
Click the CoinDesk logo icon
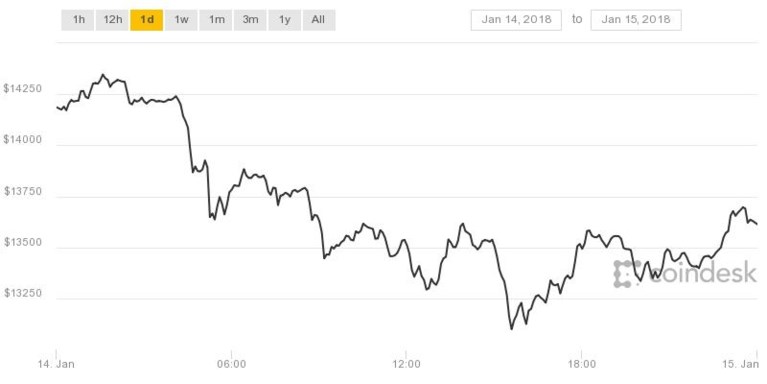tap(627, 273)
